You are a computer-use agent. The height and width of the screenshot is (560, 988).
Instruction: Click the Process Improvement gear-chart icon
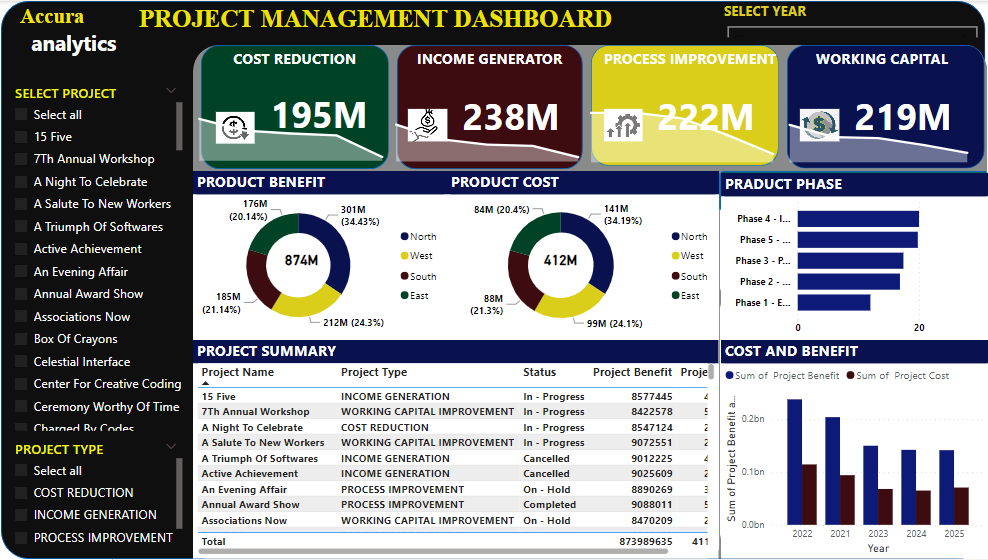point(622,126)
